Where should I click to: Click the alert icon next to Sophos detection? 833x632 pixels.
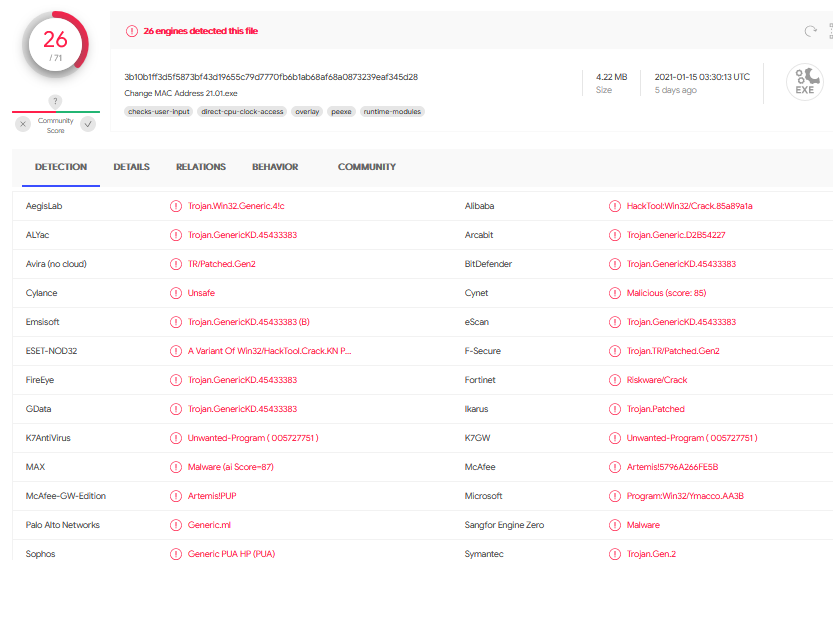tap(176, 554)
